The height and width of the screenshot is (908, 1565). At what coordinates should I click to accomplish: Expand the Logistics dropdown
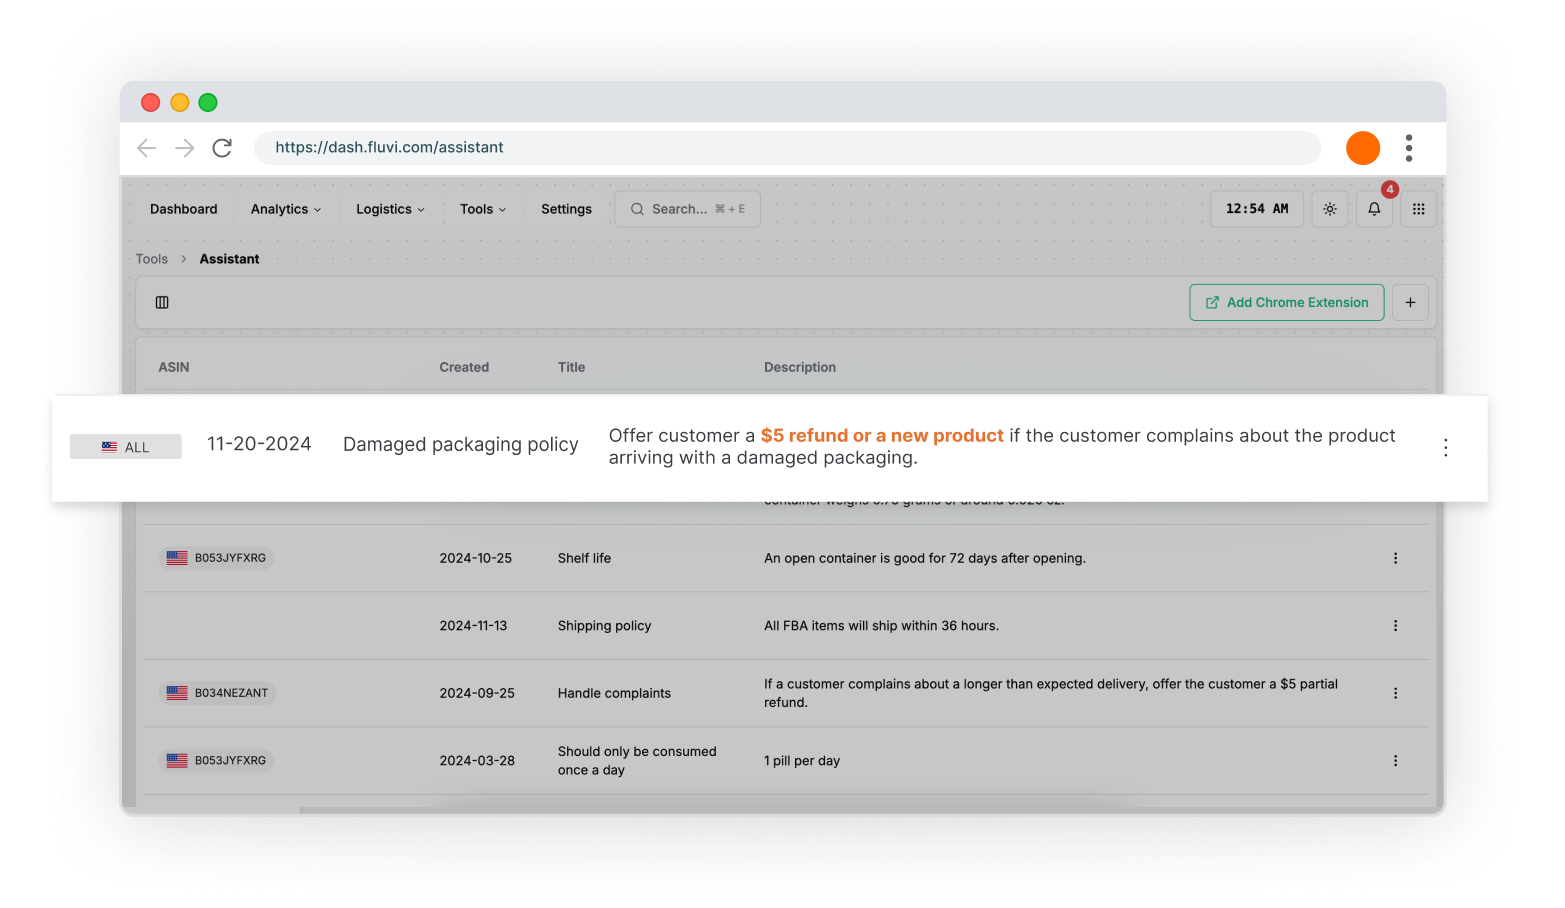click(390, 209)
